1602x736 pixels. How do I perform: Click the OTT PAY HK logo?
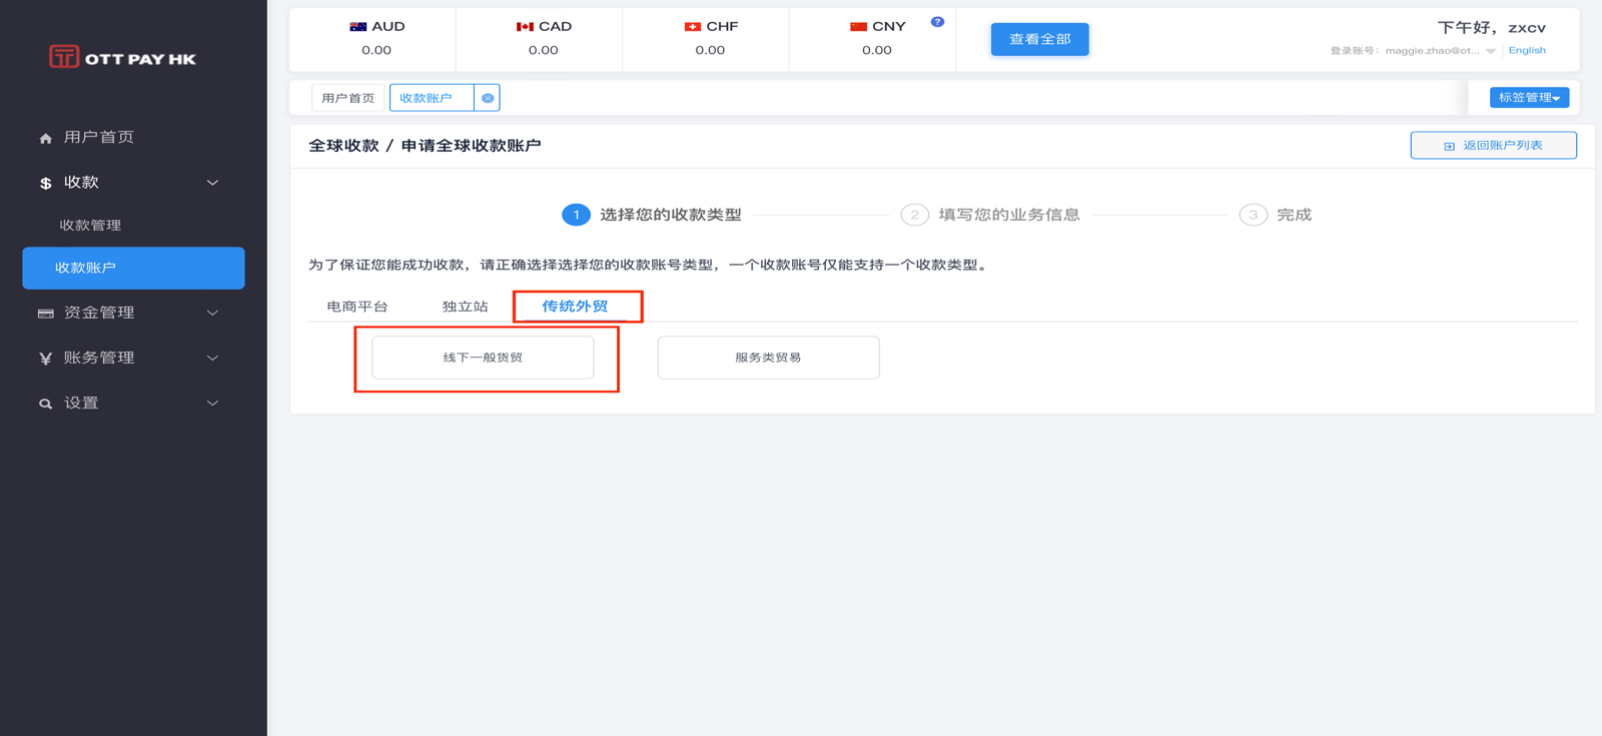point(123,57)
